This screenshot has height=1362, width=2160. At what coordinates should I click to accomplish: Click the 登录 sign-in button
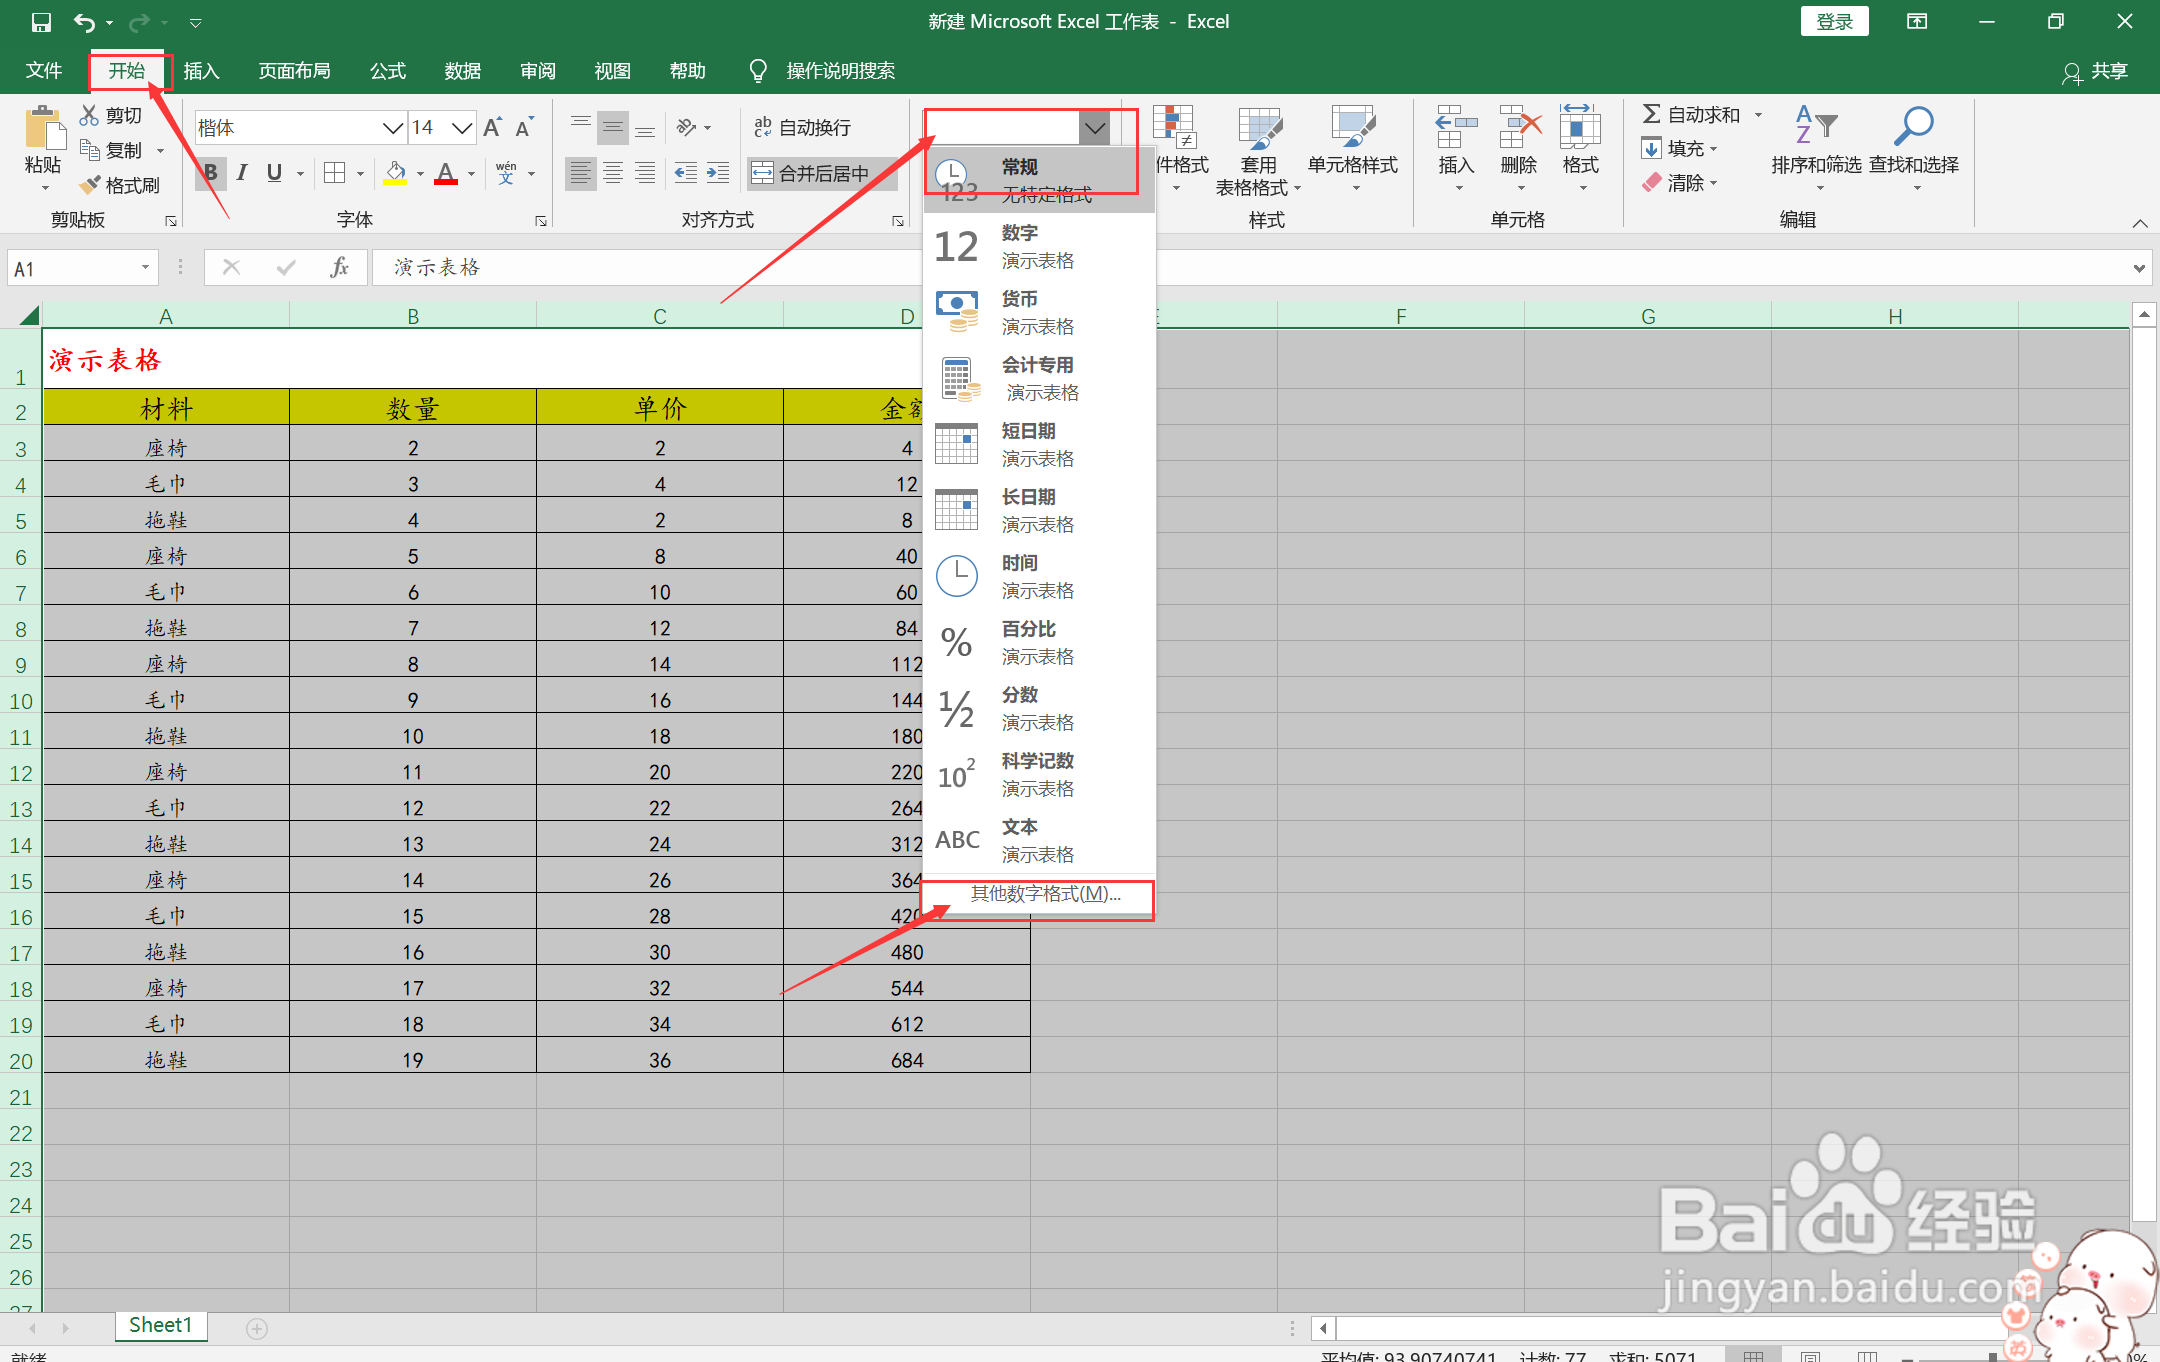(x=1834, y=22)
